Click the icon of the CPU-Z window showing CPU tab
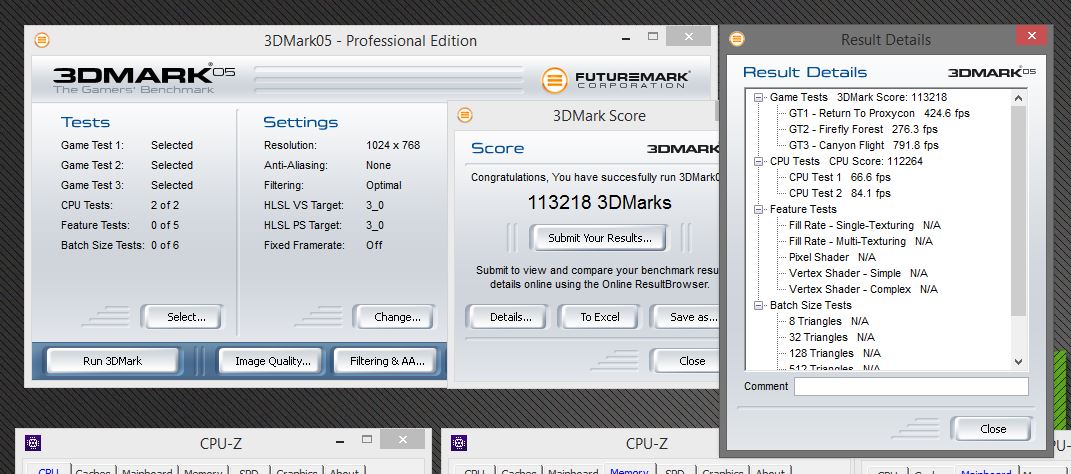This screenshot has width=1071, height=474. point(33,443)
